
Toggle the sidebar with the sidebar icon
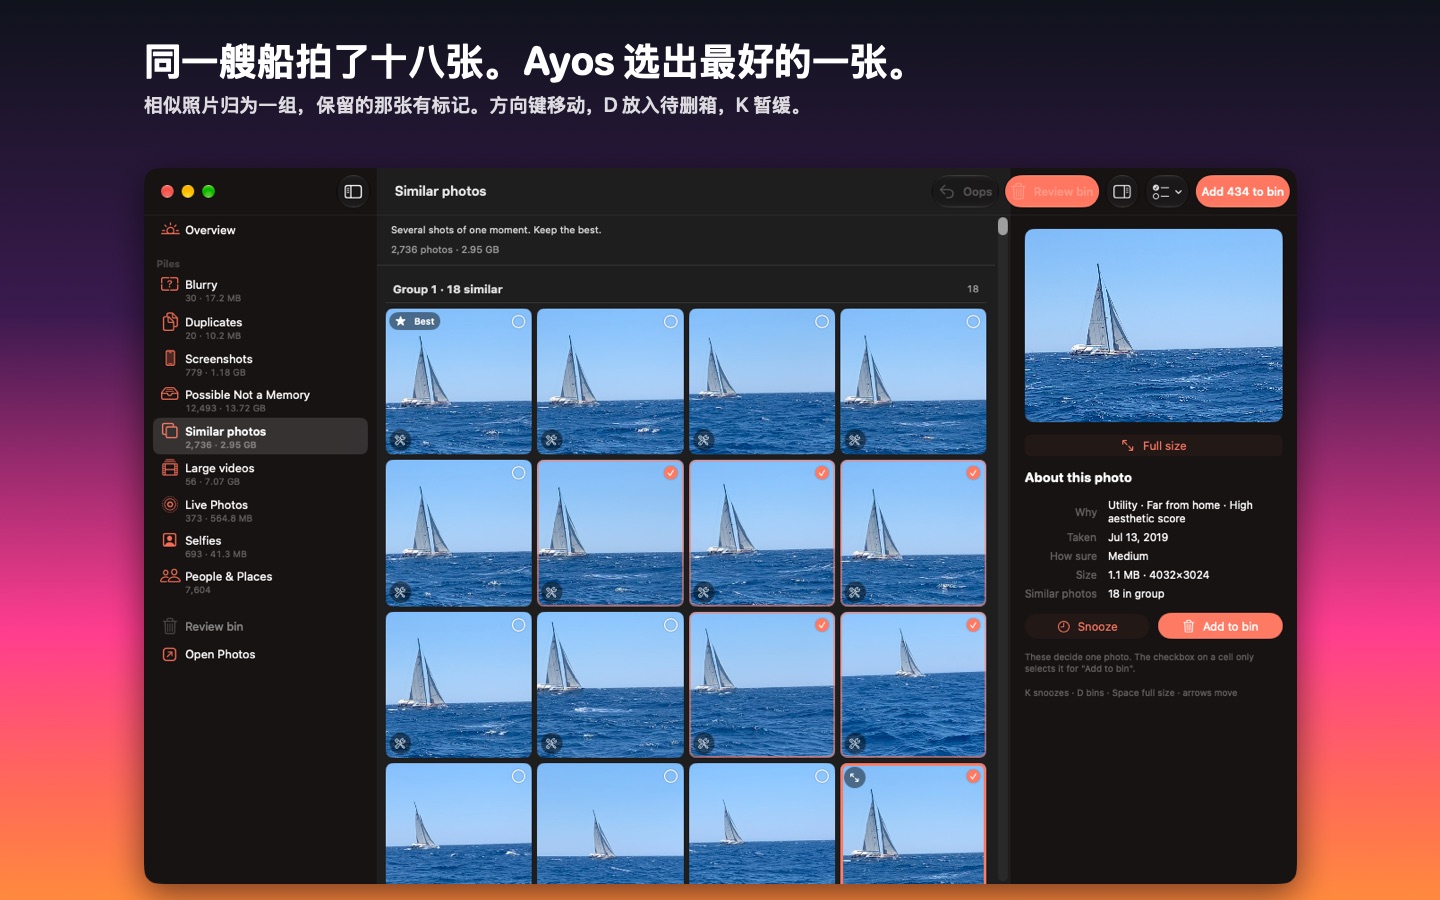coord(353,191)
